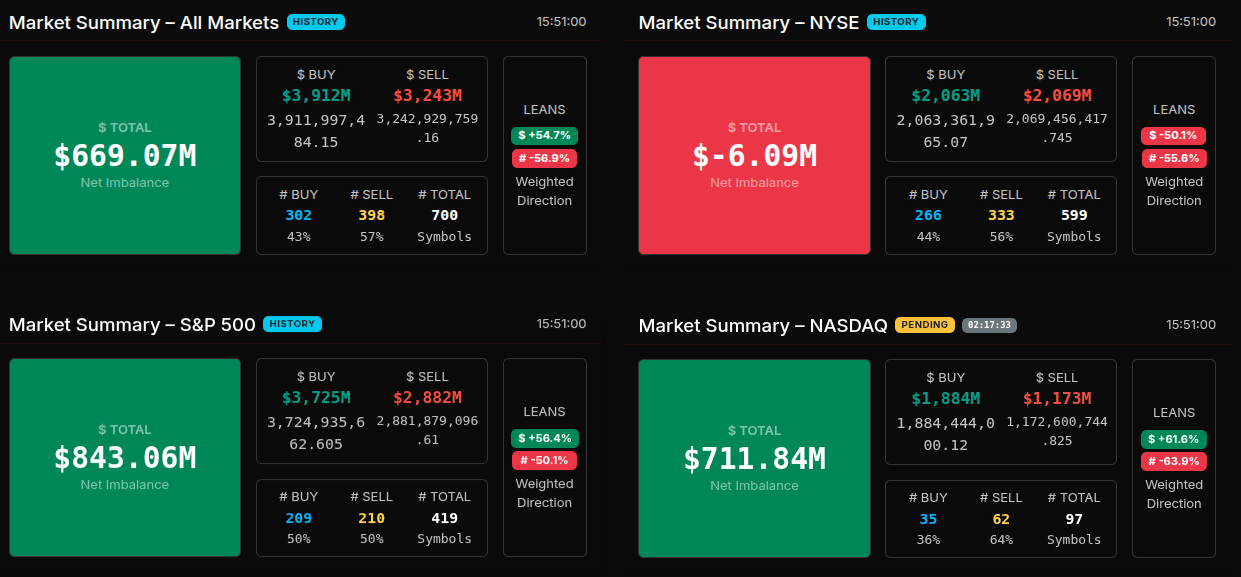Click the $ +56.4% S&P 500 lean badge
The height and width of the screenshot is (577, 1241).
[545, 438]
